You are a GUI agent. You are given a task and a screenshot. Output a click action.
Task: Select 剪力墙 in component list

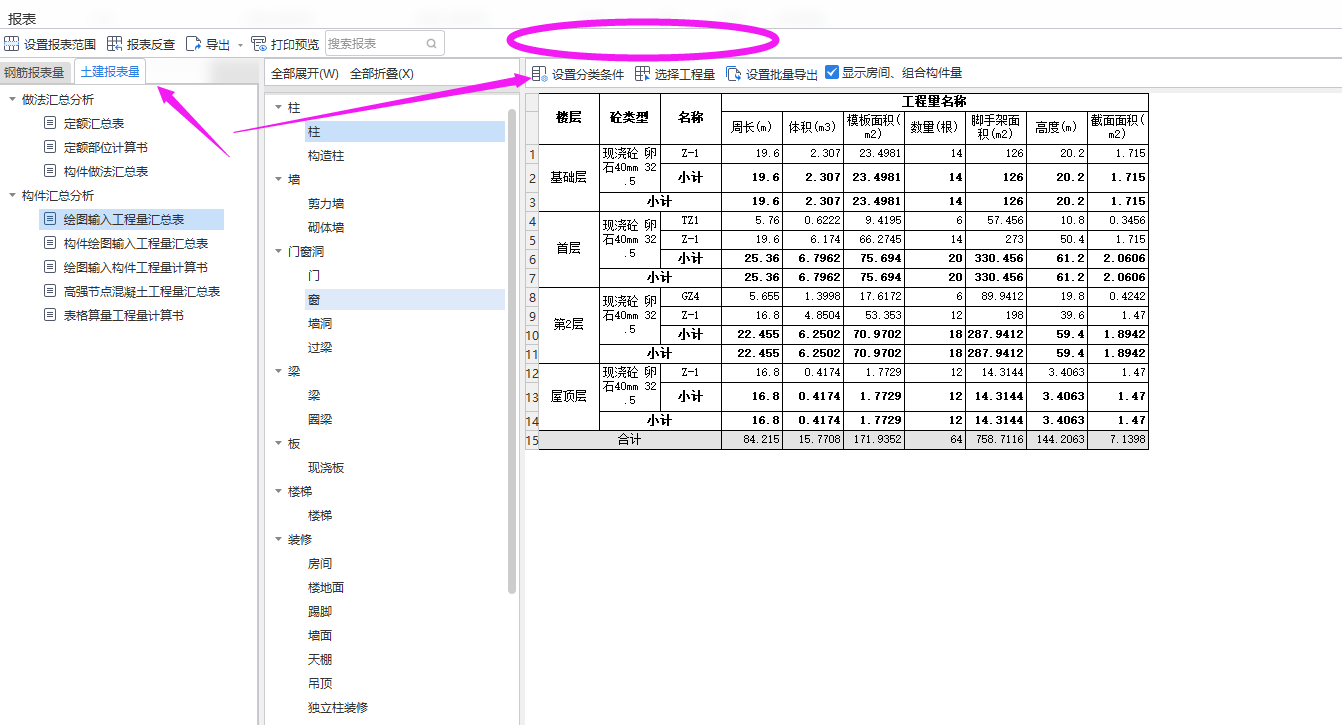326,204
